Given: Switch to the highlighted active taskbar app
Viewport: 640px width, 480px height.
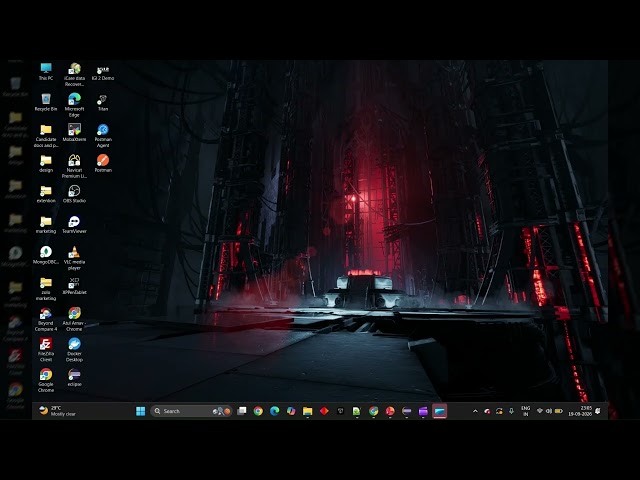Looking at the screenshot, I should tap(440, 411).
